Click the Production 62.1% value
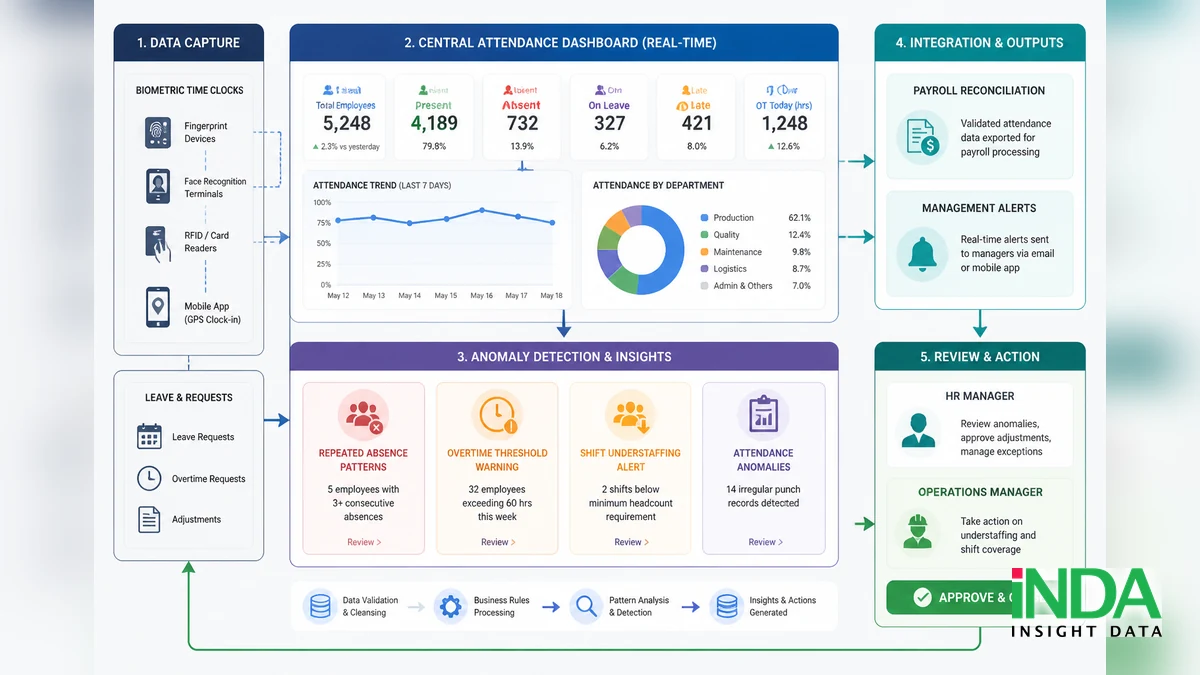 click(x=799, y=218)
